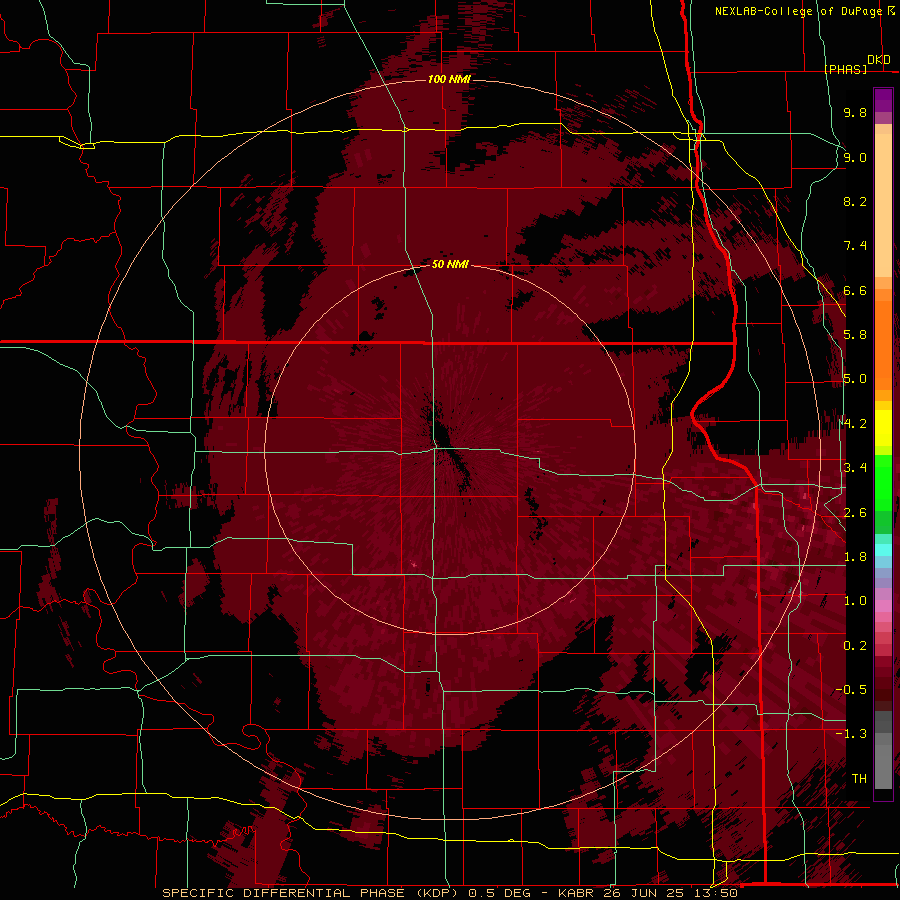Click the 9.0 value on color scale
The height and width of the screenshot is (900, 900).
coord(855,157)
